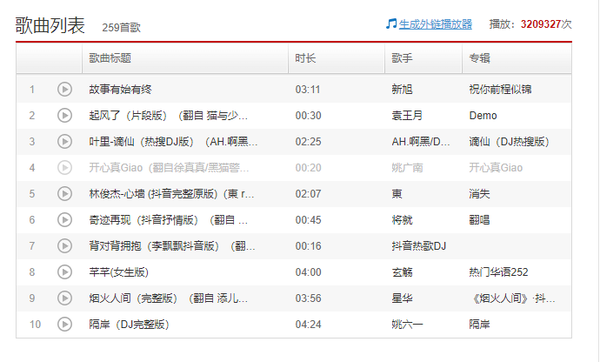Open artist 抖音热歌DJ
The width and height of the screenshot is (600, 362).
tap(419, 246)
